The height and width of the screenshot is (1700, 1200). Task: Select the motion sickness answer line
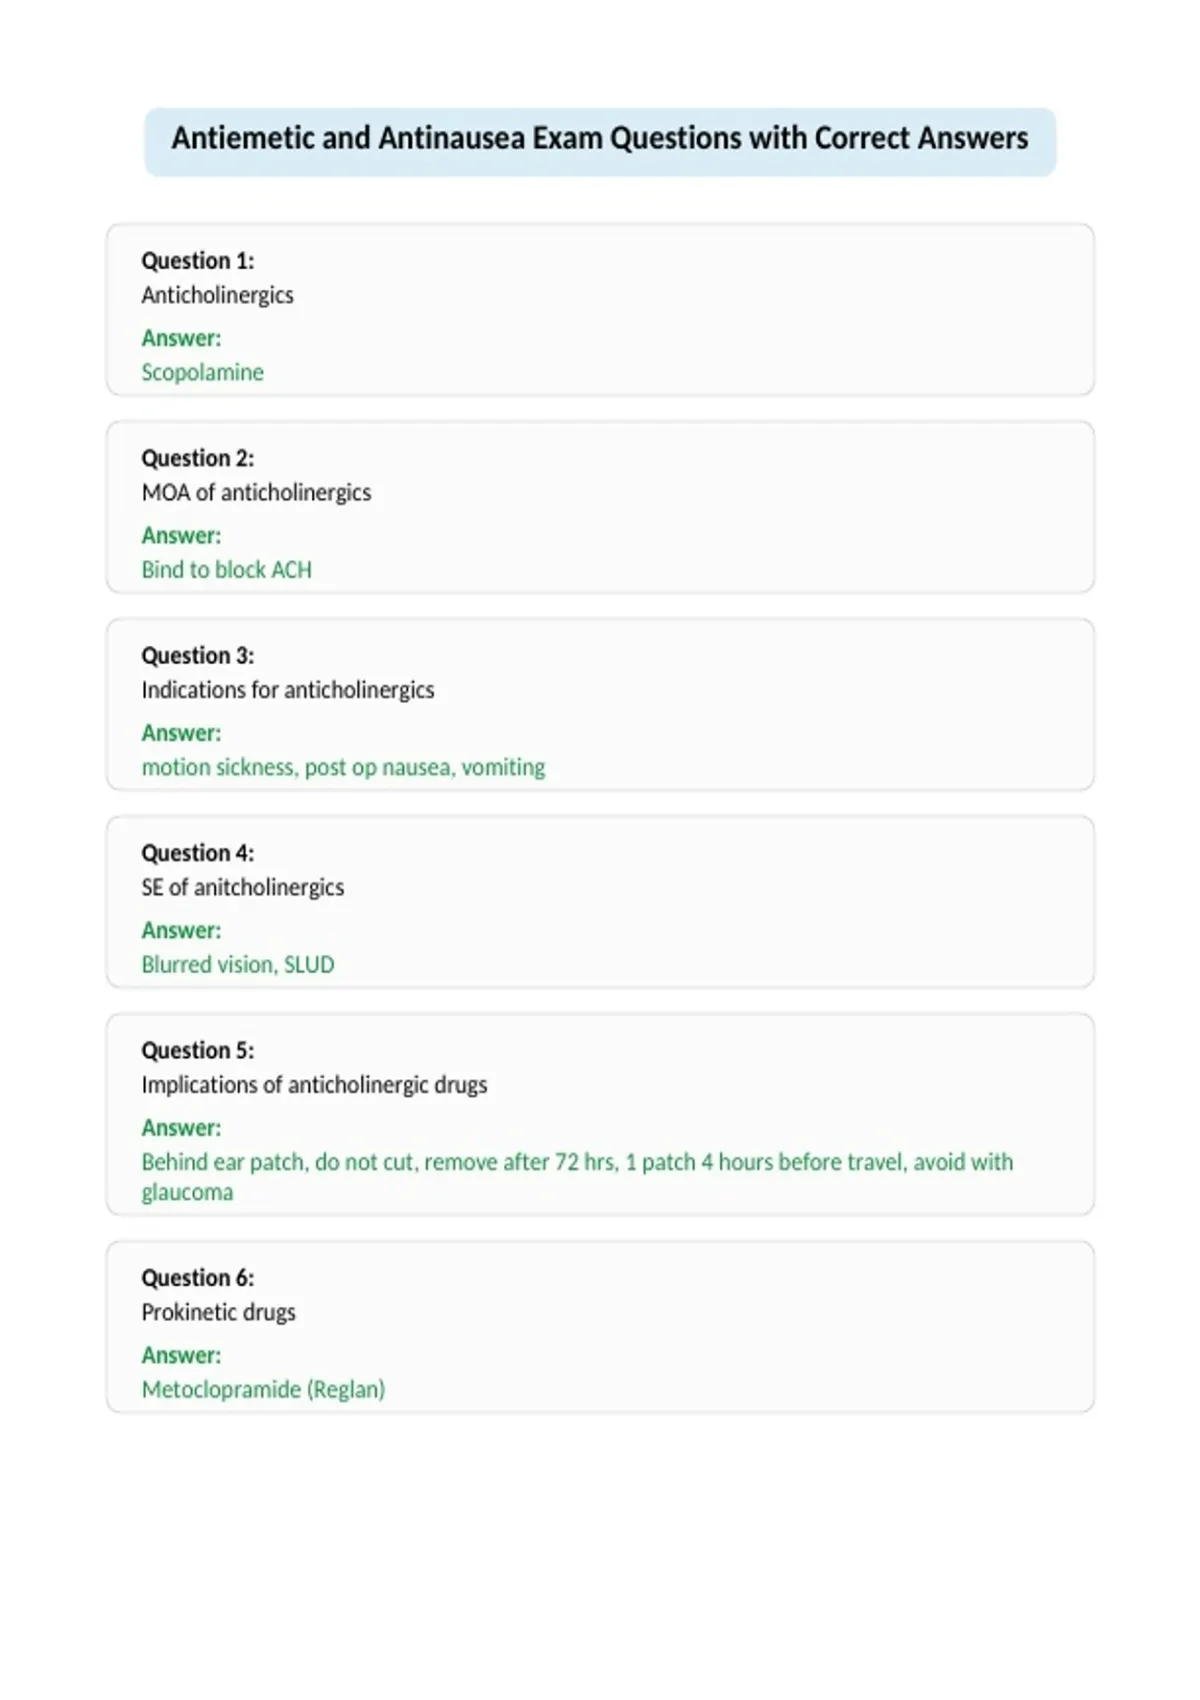[343, 767]
